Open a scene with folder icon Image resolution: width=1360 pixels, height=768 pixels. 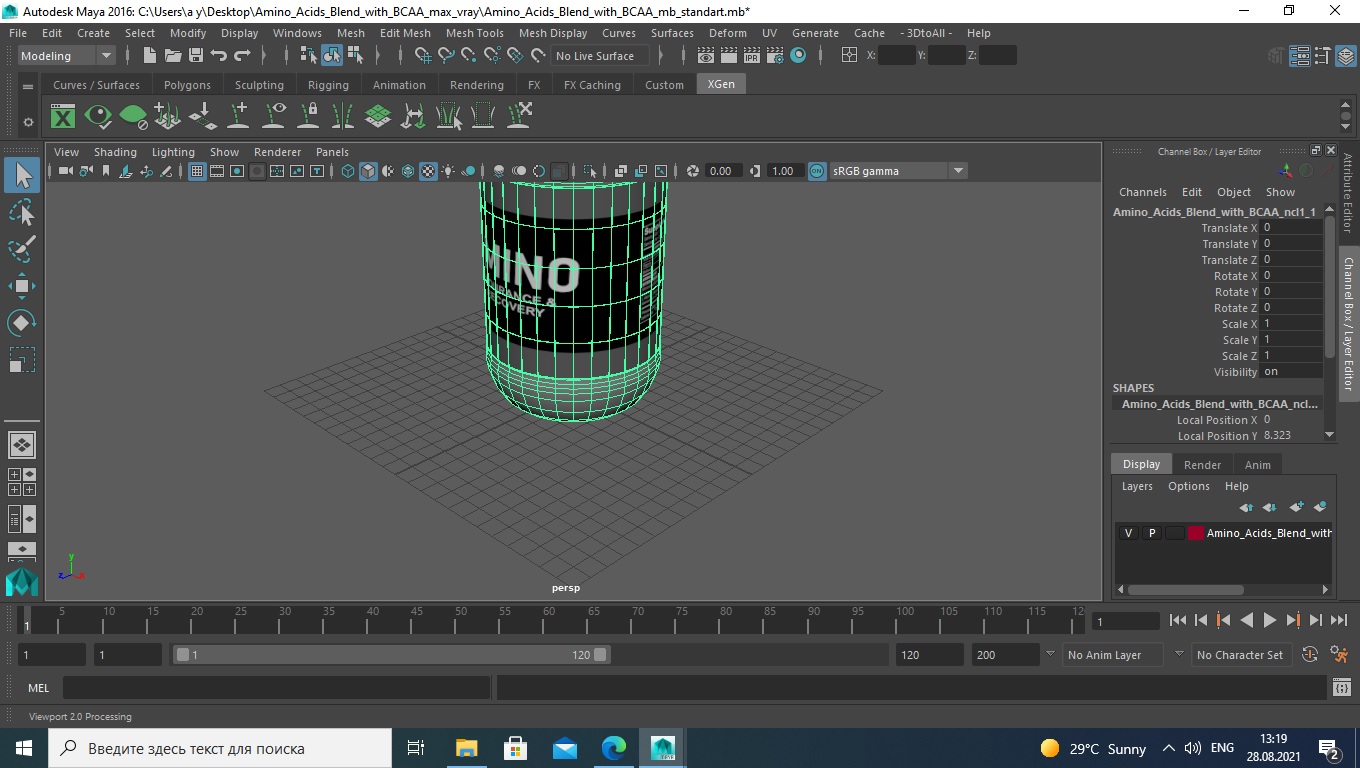pyautogui.click(x=173, y=55)
